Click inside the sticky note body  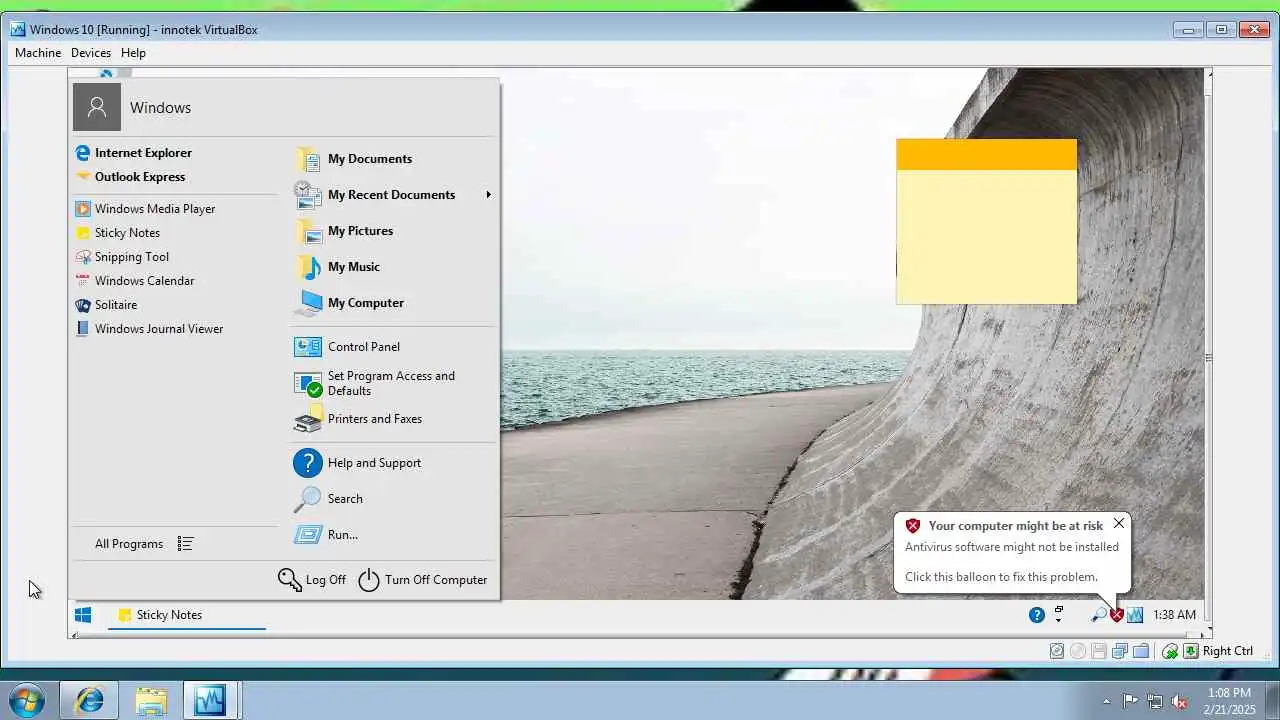pos(987,237)
